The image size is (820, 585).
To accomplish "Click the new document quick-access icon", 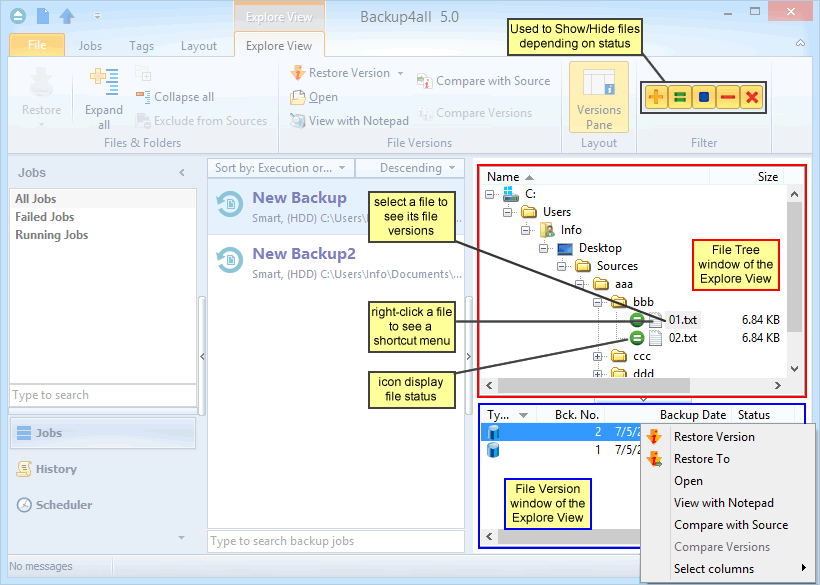I will (43, 16).
